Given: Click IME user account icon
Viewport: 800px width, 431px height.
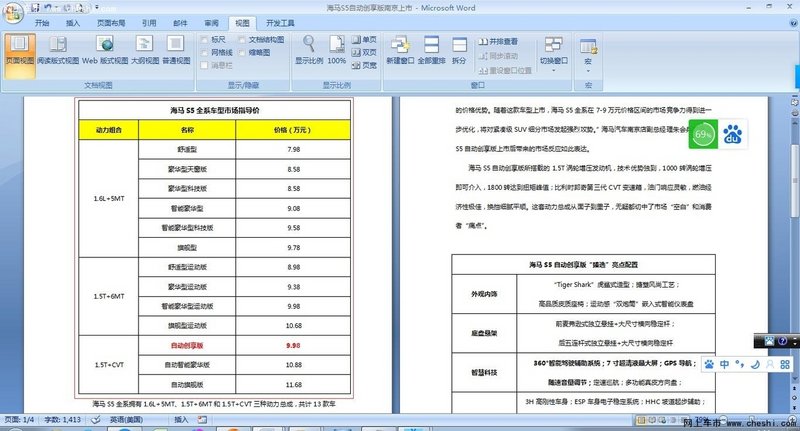Looking at the screenshot, I should (x=770, y=364).
